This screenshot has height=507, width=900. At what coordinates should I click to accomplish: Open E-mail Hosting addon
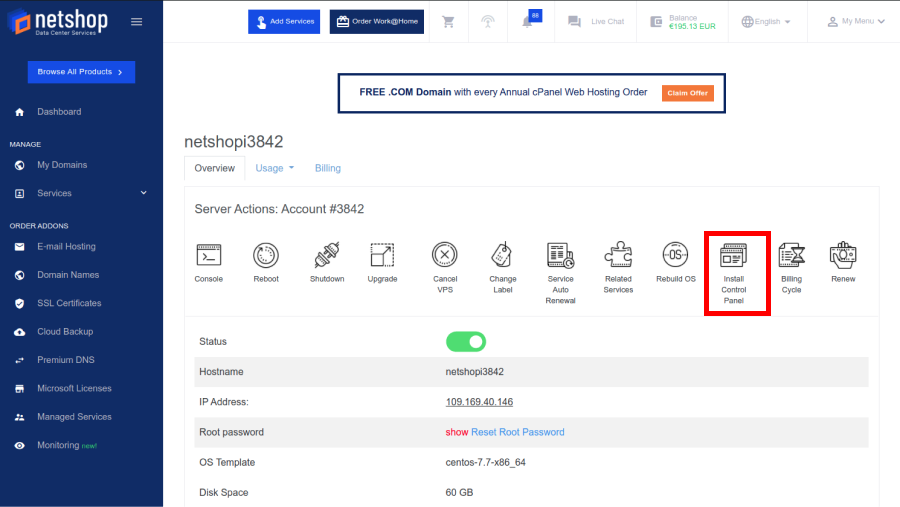[66, 247]
